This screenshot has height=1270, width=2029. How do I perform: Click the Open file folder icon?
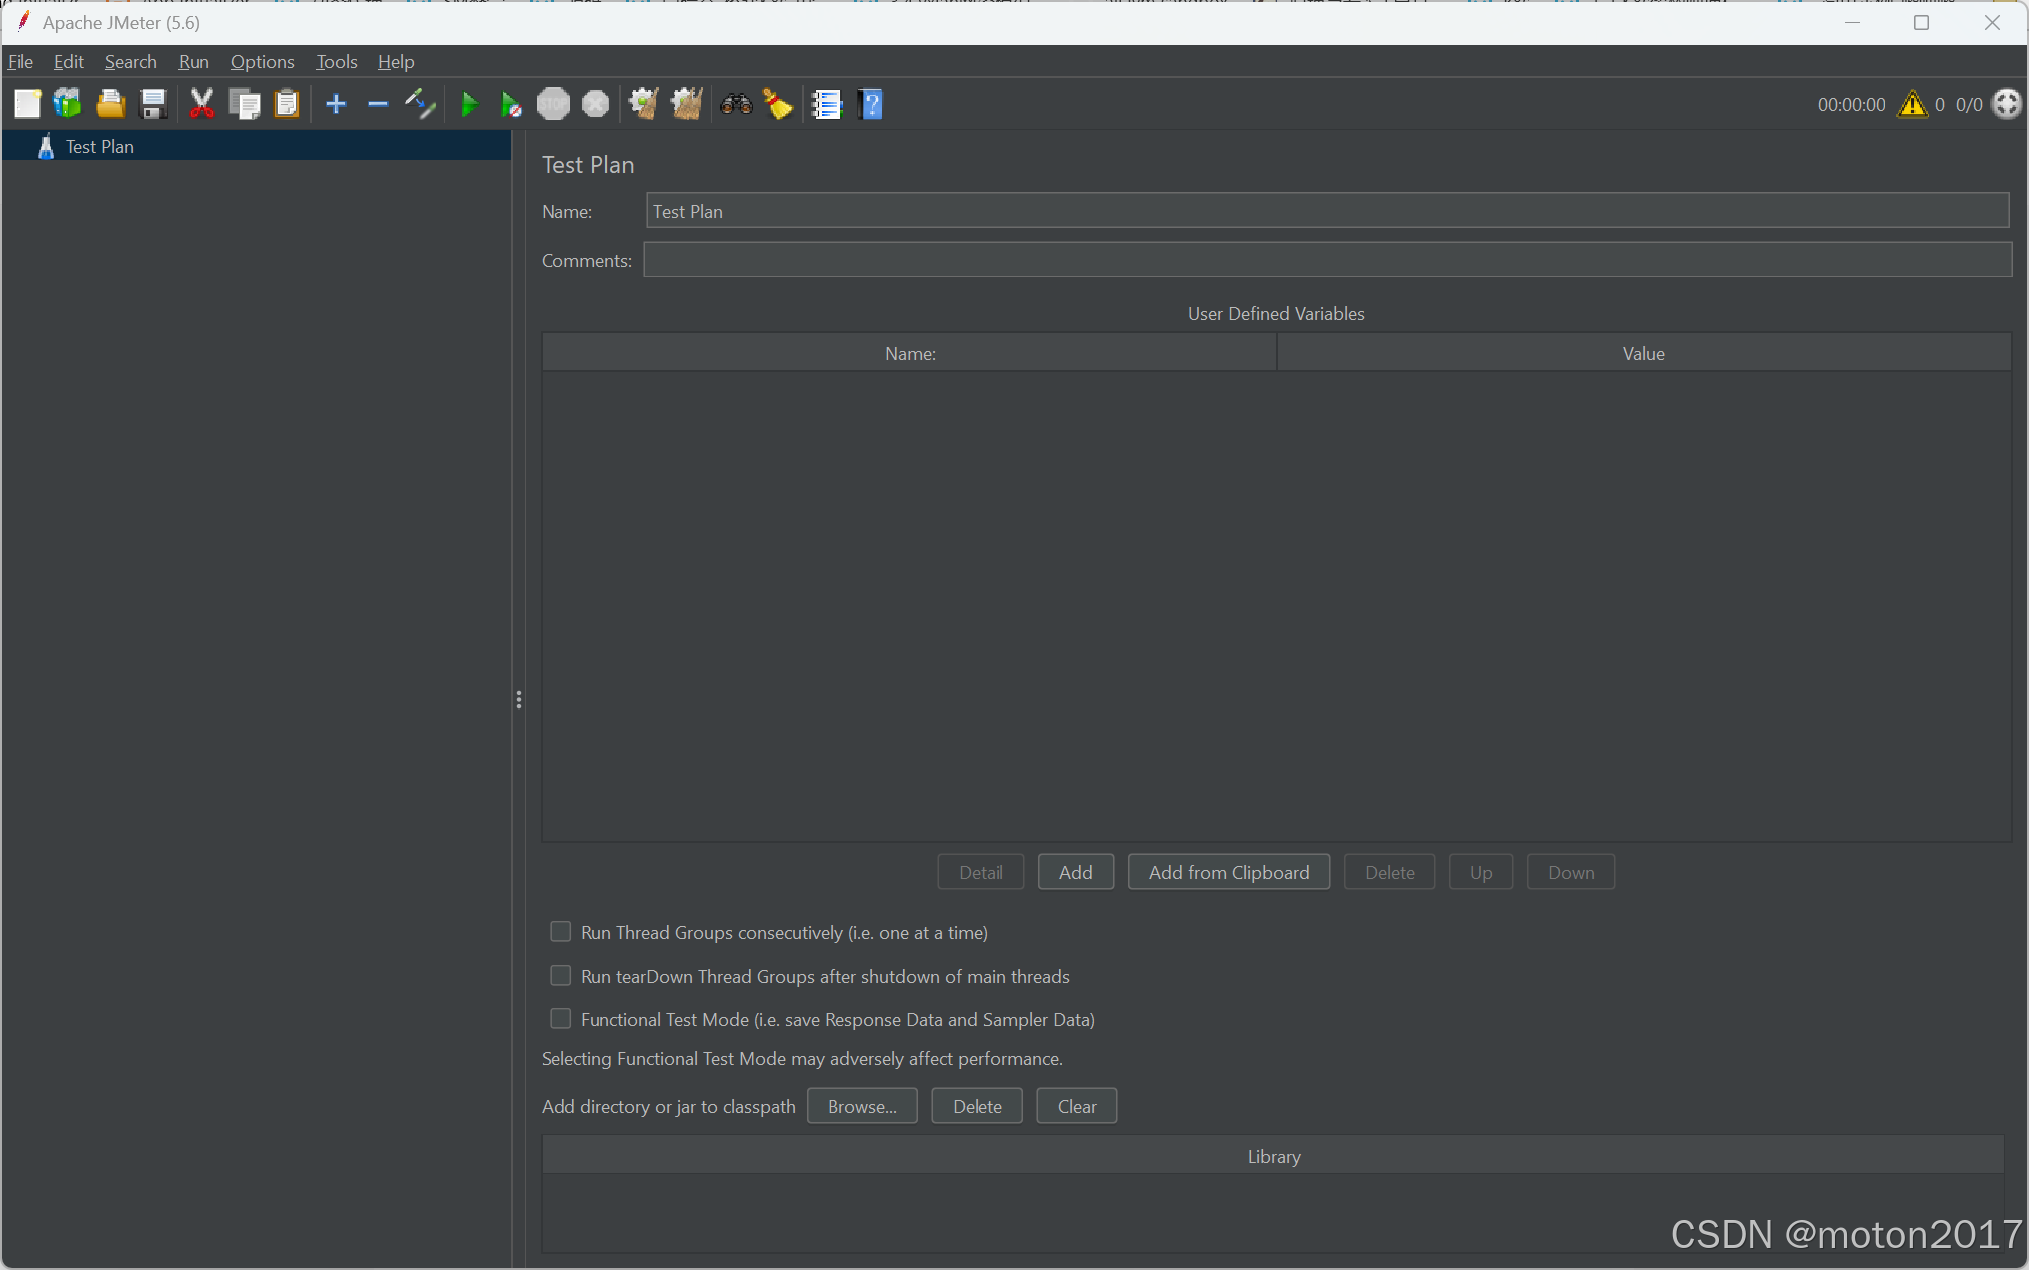[x=110, y=104]
